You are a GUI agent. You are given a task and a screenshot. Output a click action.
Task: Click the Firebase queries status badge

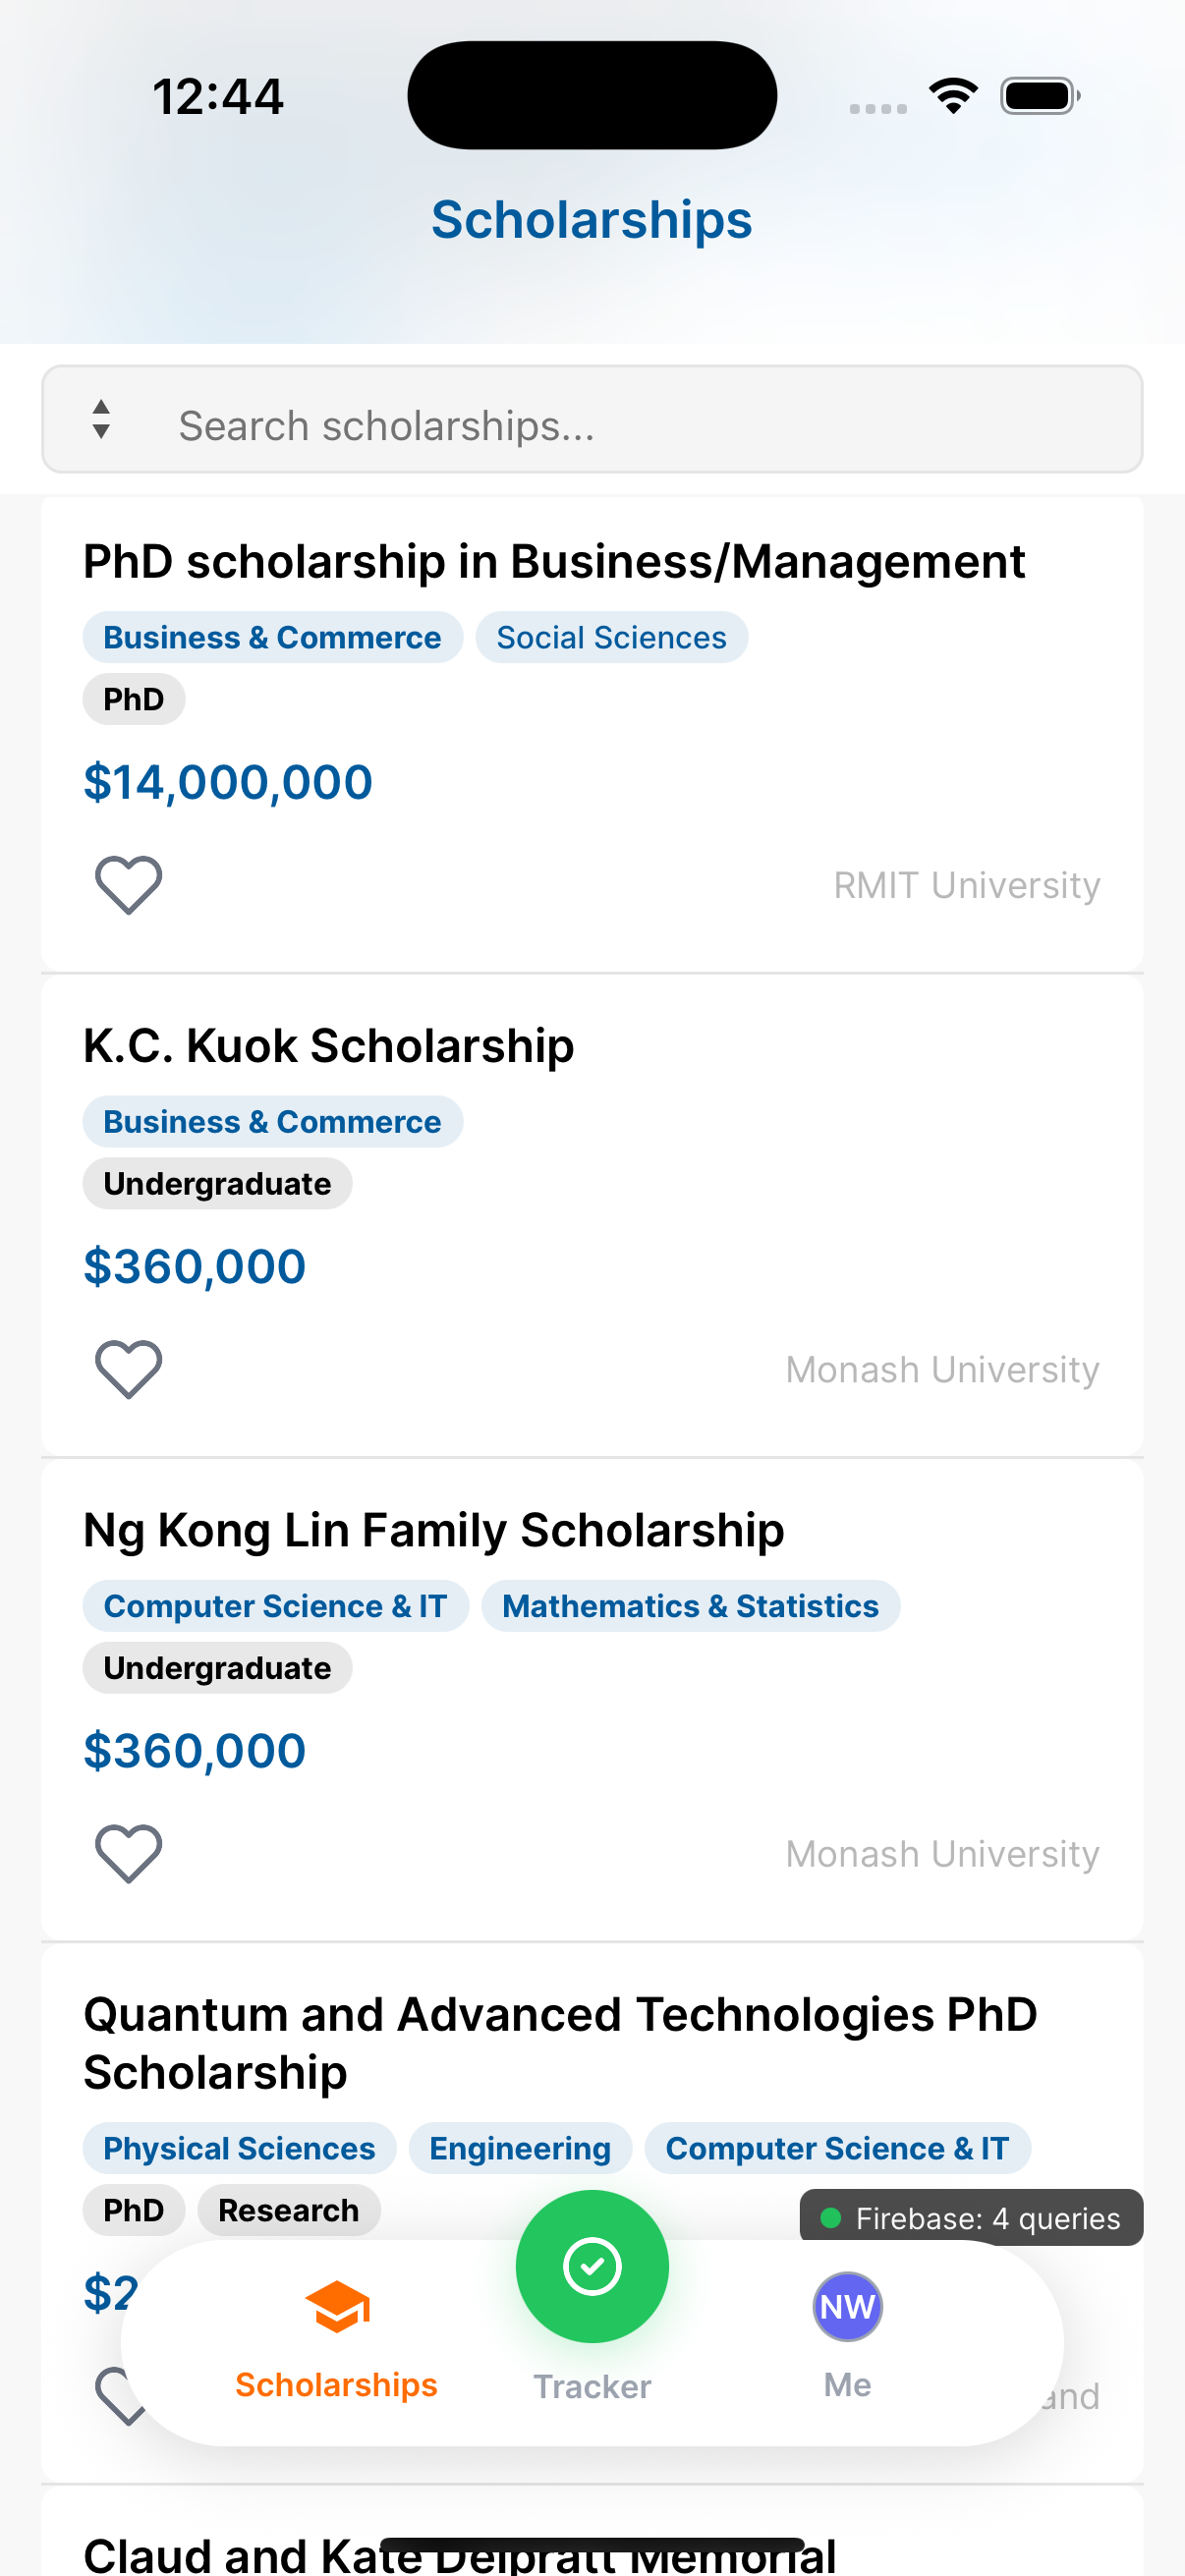click(x=971, y=2218)
